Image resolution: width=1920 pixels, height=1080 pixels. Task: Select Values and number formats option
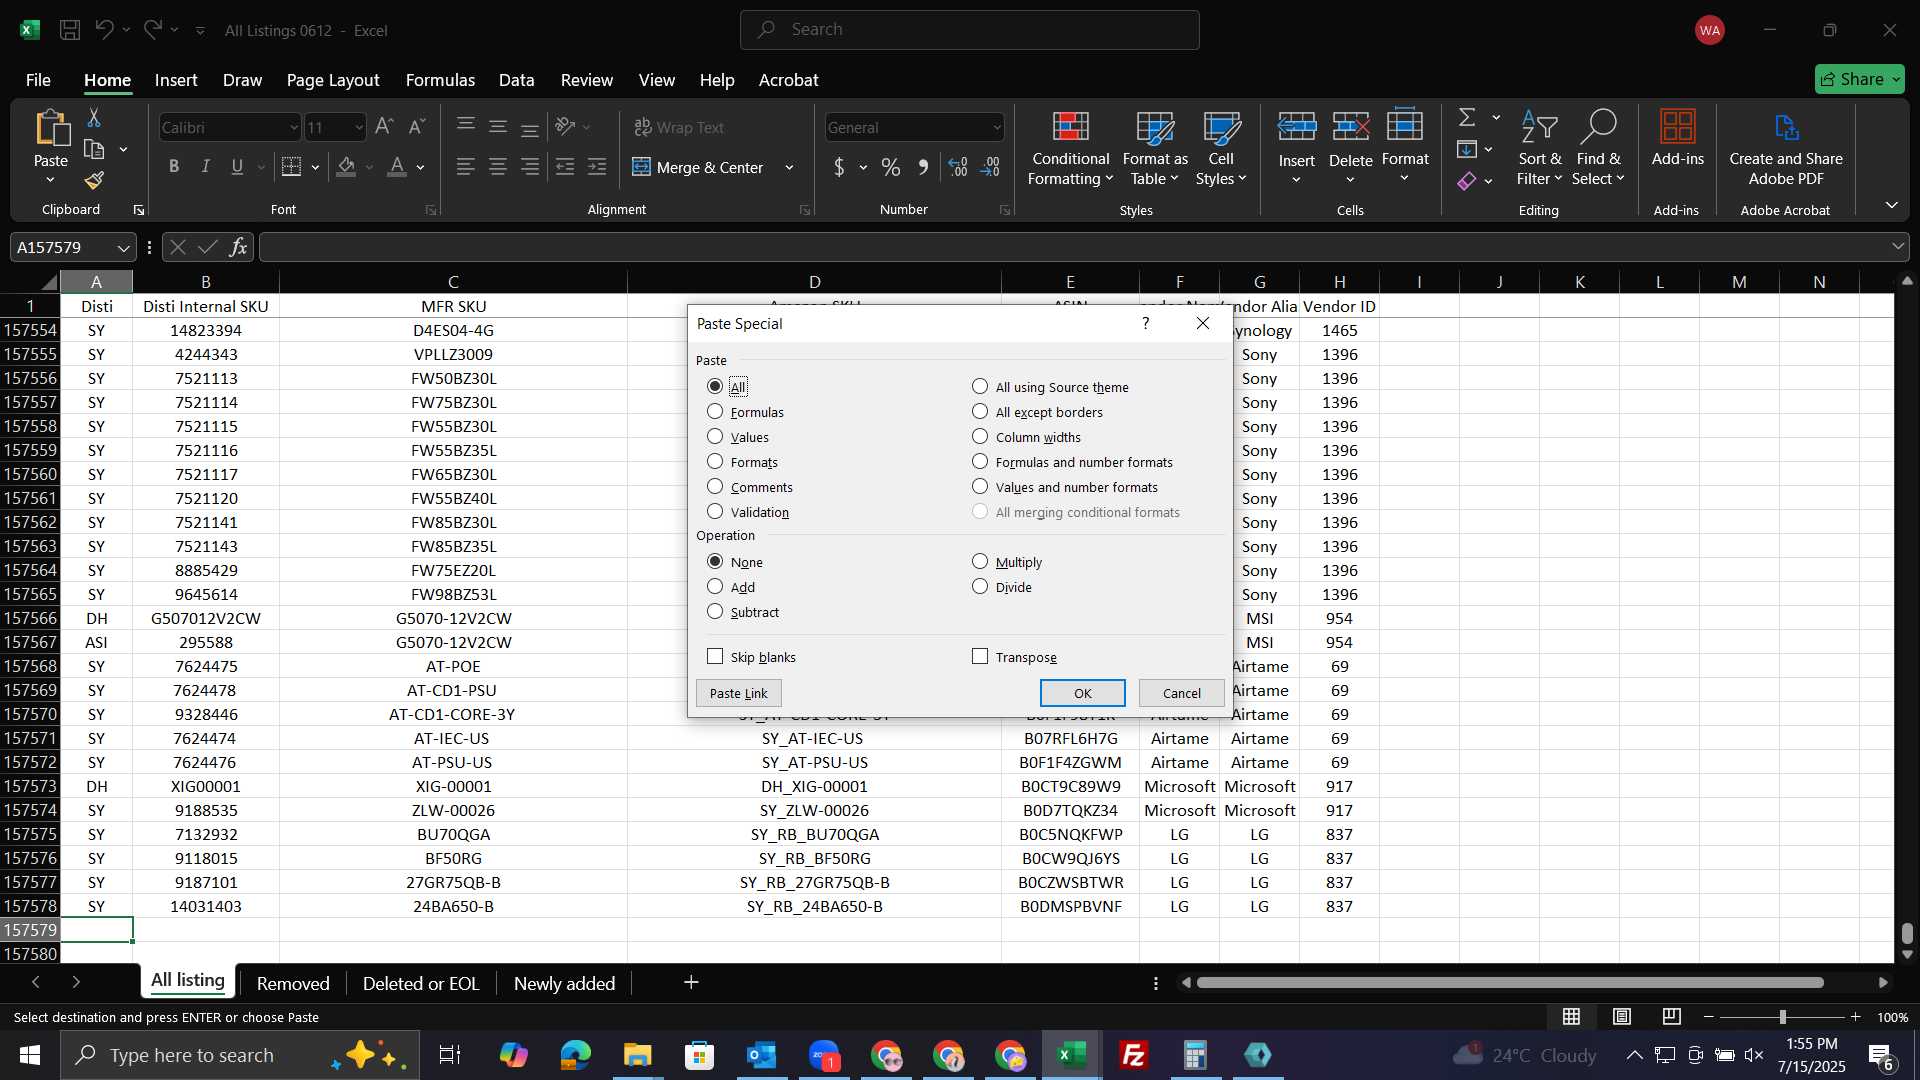click(1065, 487)
